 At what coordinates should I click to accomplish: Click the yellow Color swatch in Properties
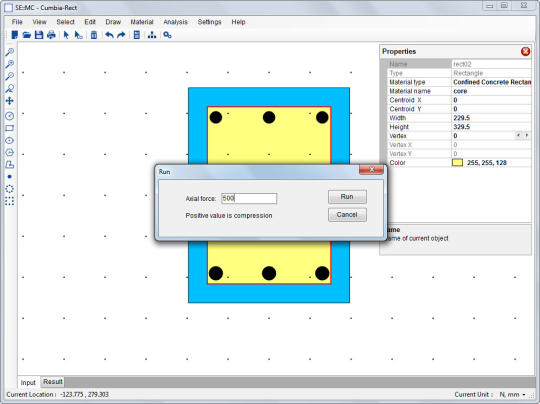pyautogui.click(x=457, y=163)
